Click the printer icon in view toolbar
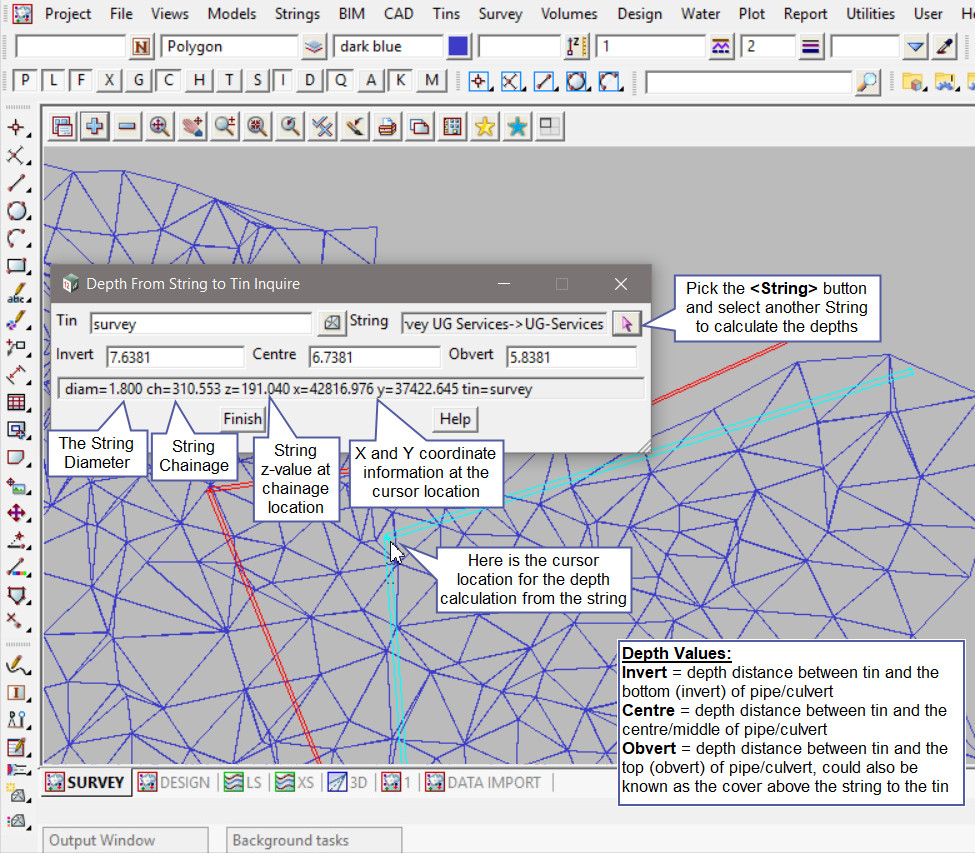The width and height of the screenshot is (975, 853). [x=387, y=126]
